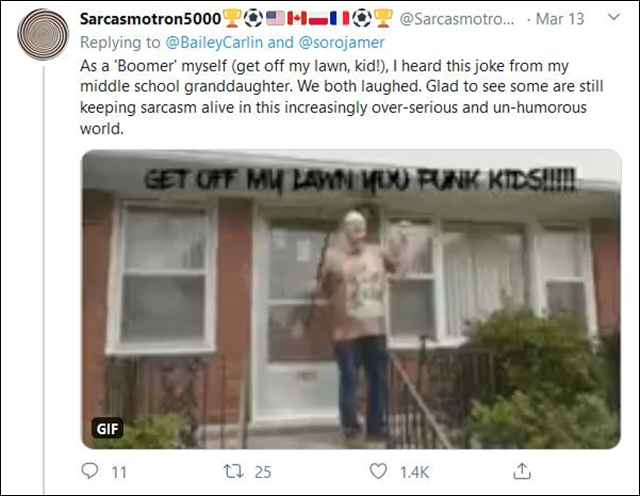Click the vertical thread line below the avatar

click(44, 280)
